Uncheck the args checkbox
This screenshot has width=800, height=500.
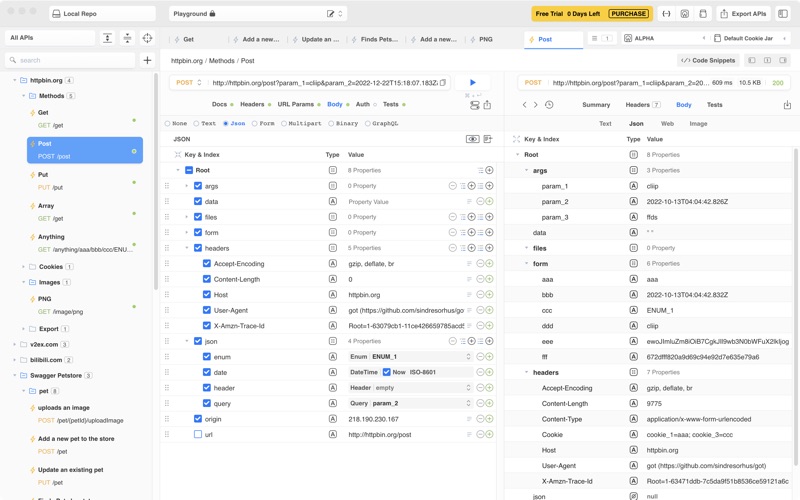[198, 186]
